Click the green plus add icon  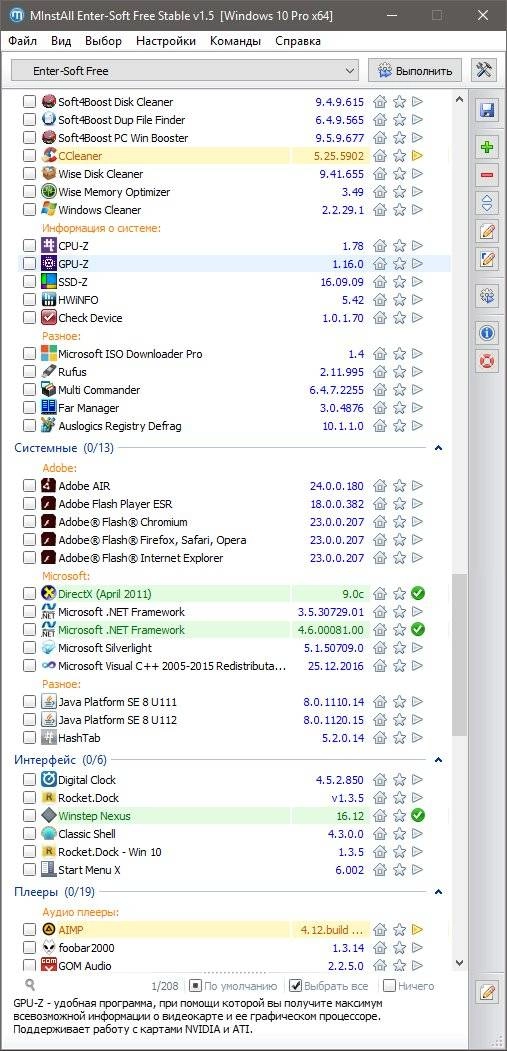487,146
